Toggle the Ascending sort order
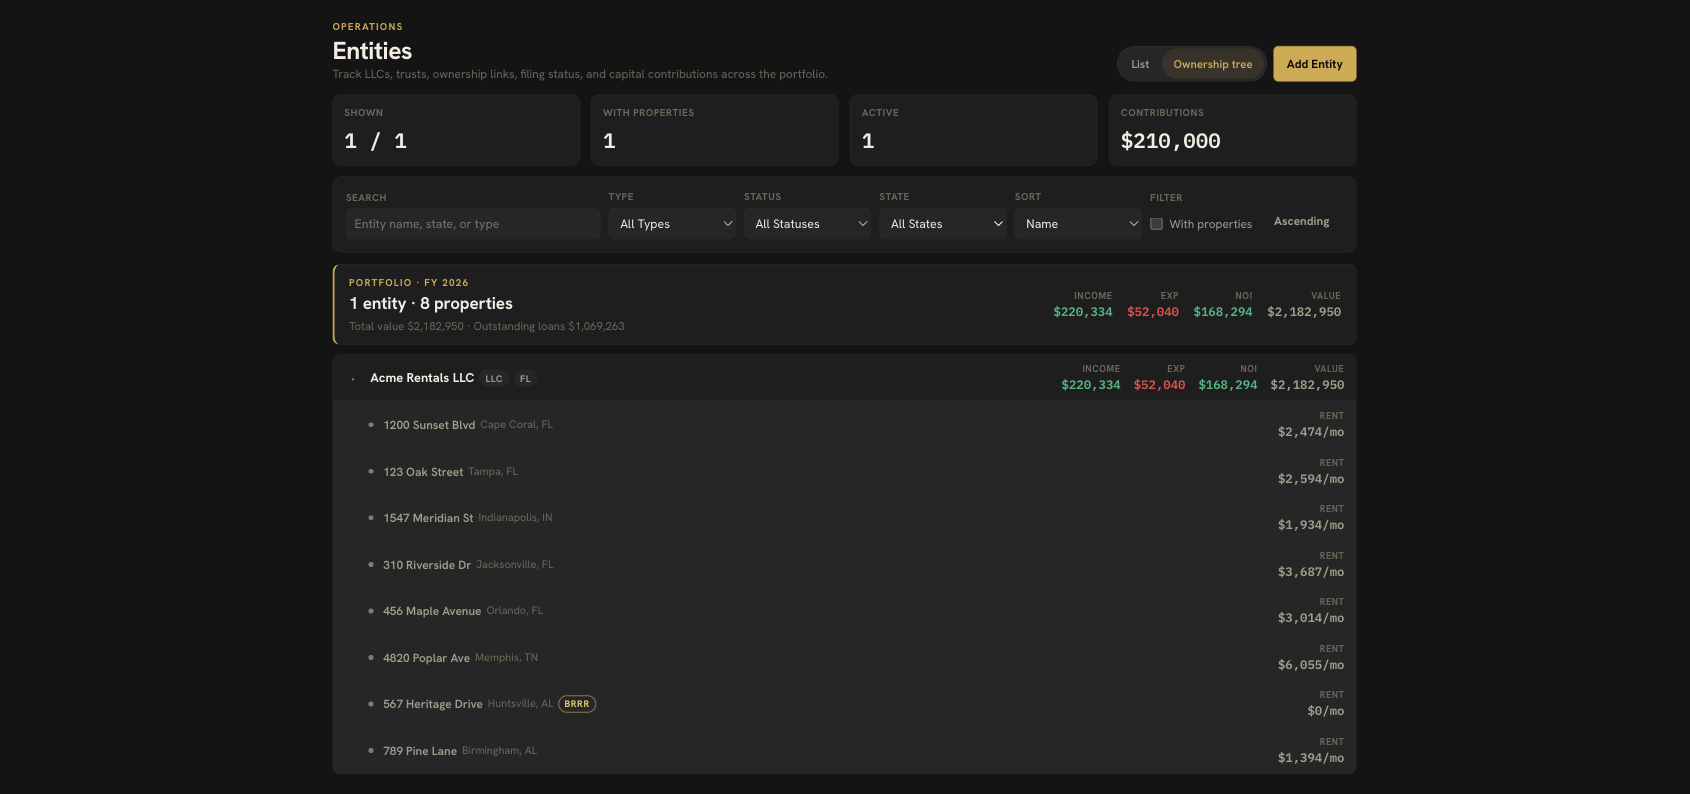This screenshot has height=794, width=1690. click(1301, 221)
